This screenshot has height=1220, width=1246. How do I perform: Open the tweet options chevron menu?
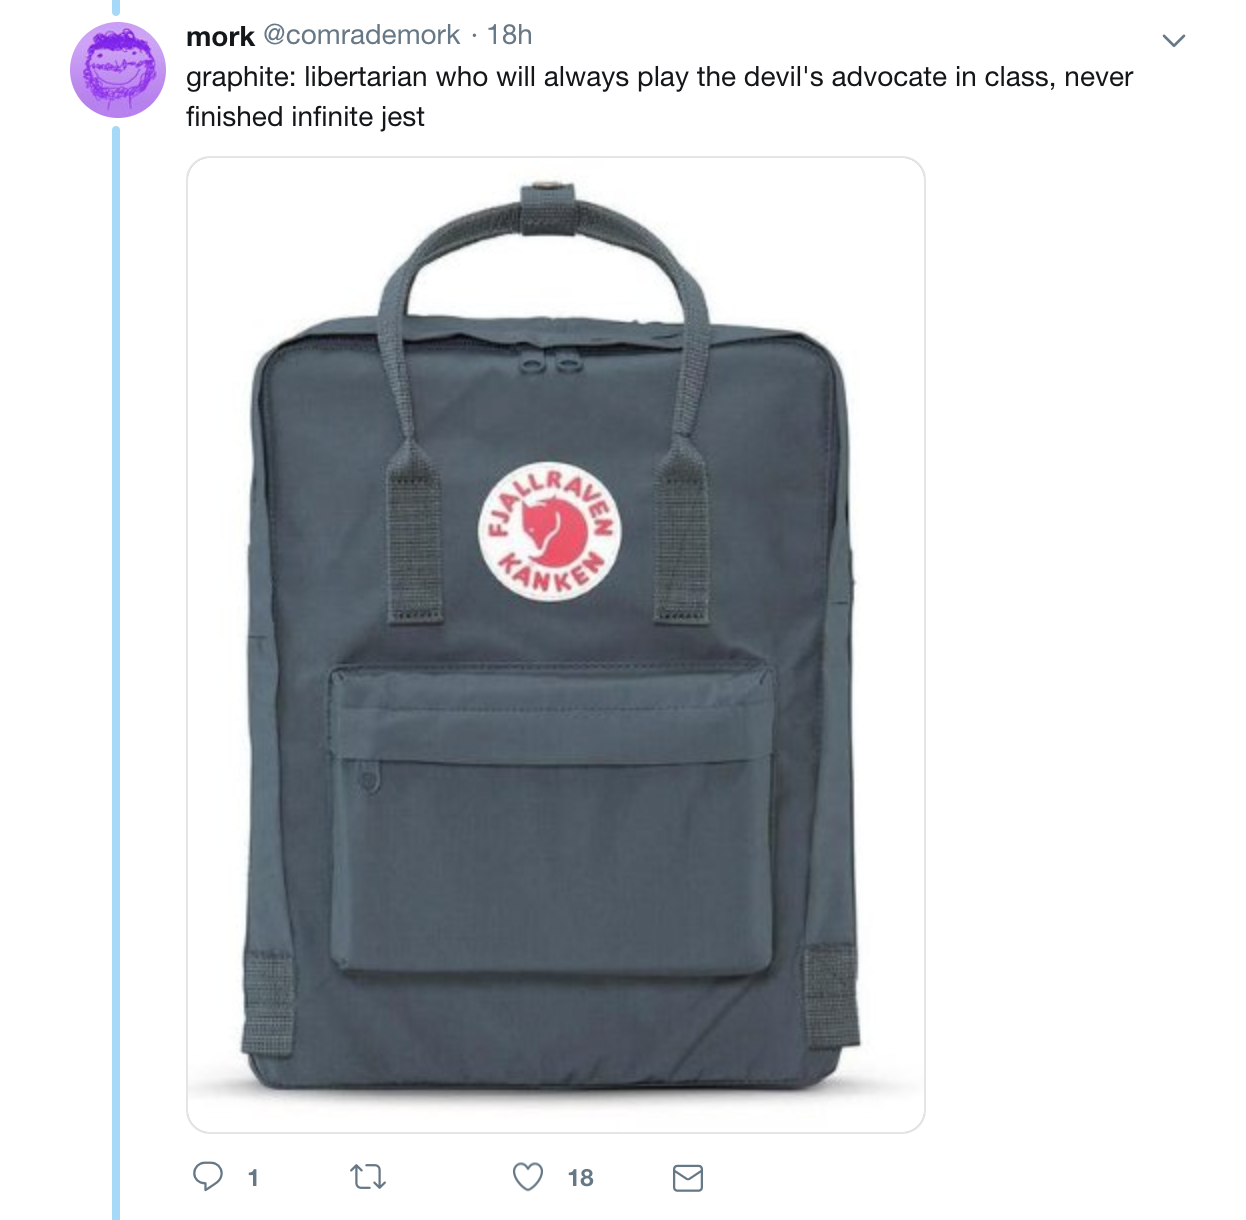1174,41
